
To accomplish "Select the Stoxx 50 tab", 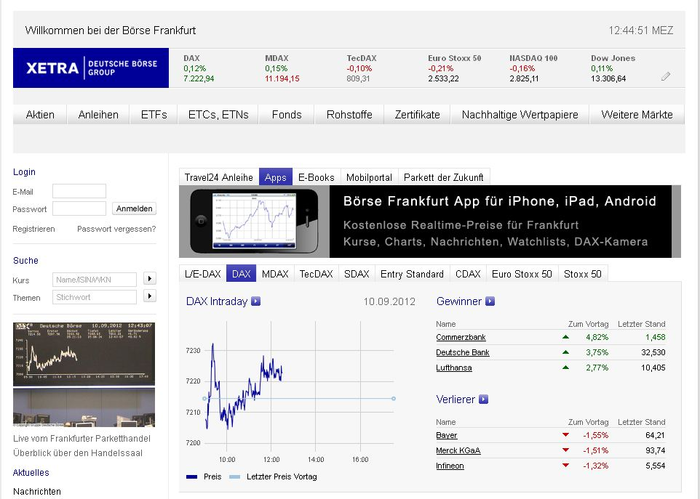I will [x=583, y=274].
